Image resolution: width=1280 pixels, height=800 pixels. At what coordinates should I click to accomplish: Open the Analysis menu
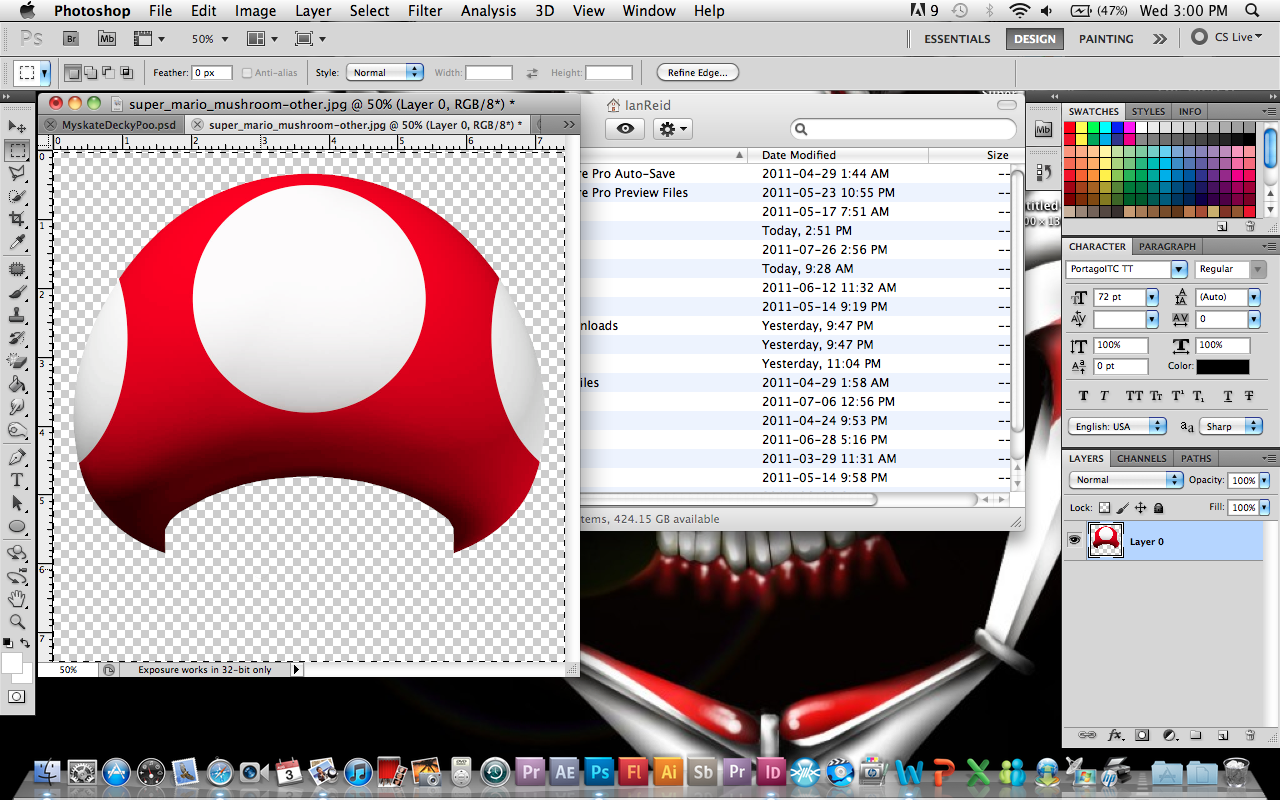click(x=488, y=11)
